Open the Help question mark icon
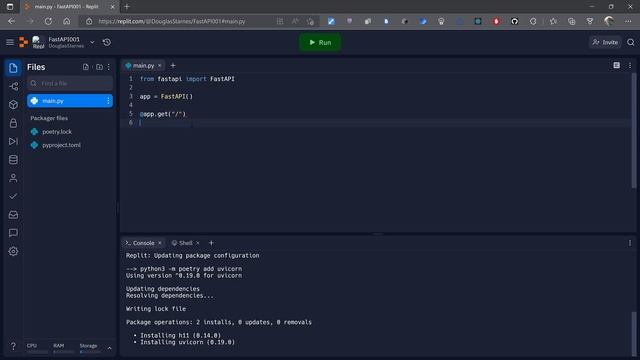The width and height of the screenshot is (640, 360). (x=13, y=347)
